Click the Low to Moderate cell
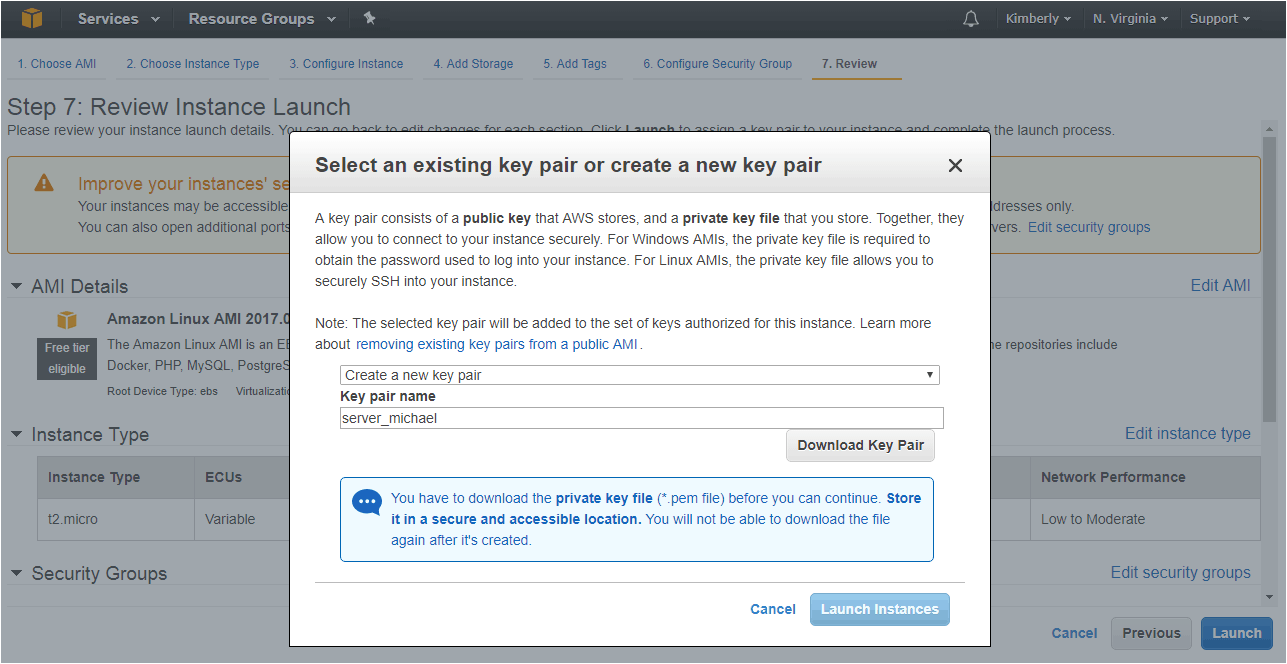The height and width of the screenshot is (664, 1287). [1145, 519]
